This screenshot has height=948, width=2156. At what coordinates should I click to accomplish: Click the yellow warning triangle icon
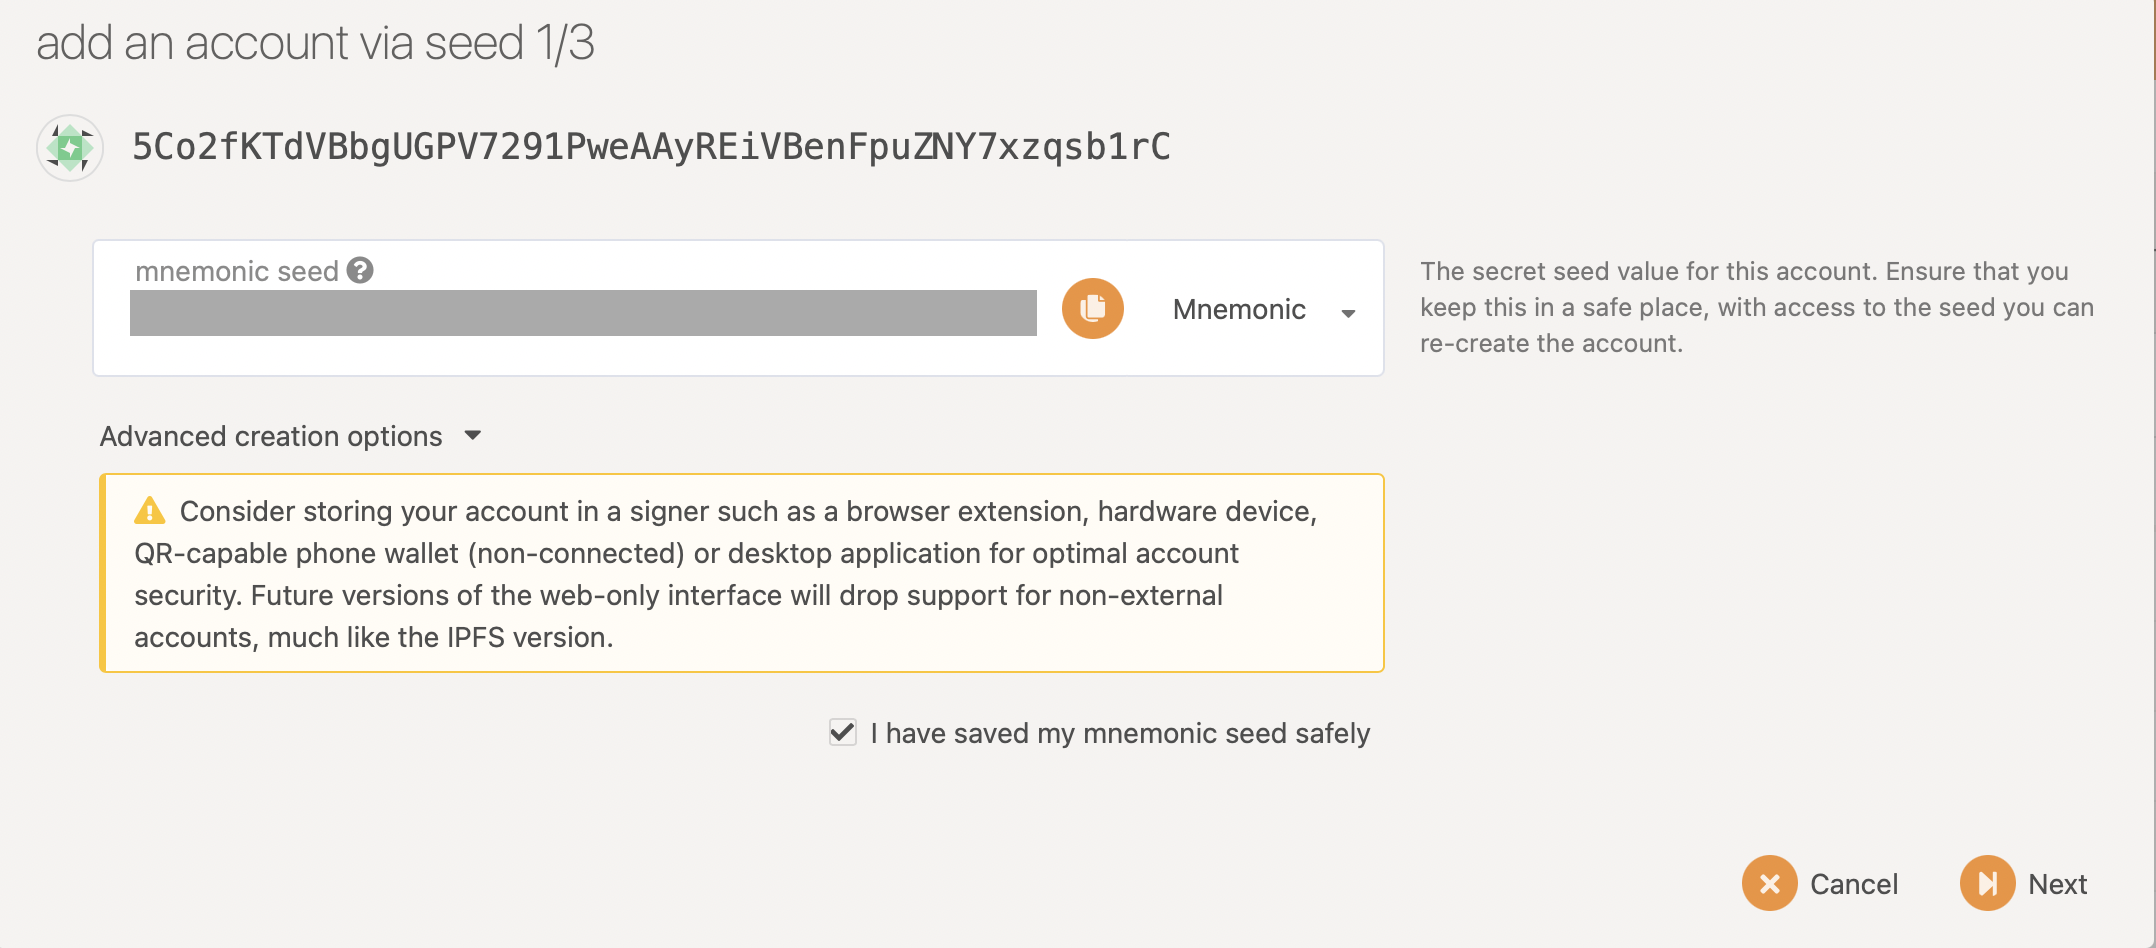pos(149,511)
